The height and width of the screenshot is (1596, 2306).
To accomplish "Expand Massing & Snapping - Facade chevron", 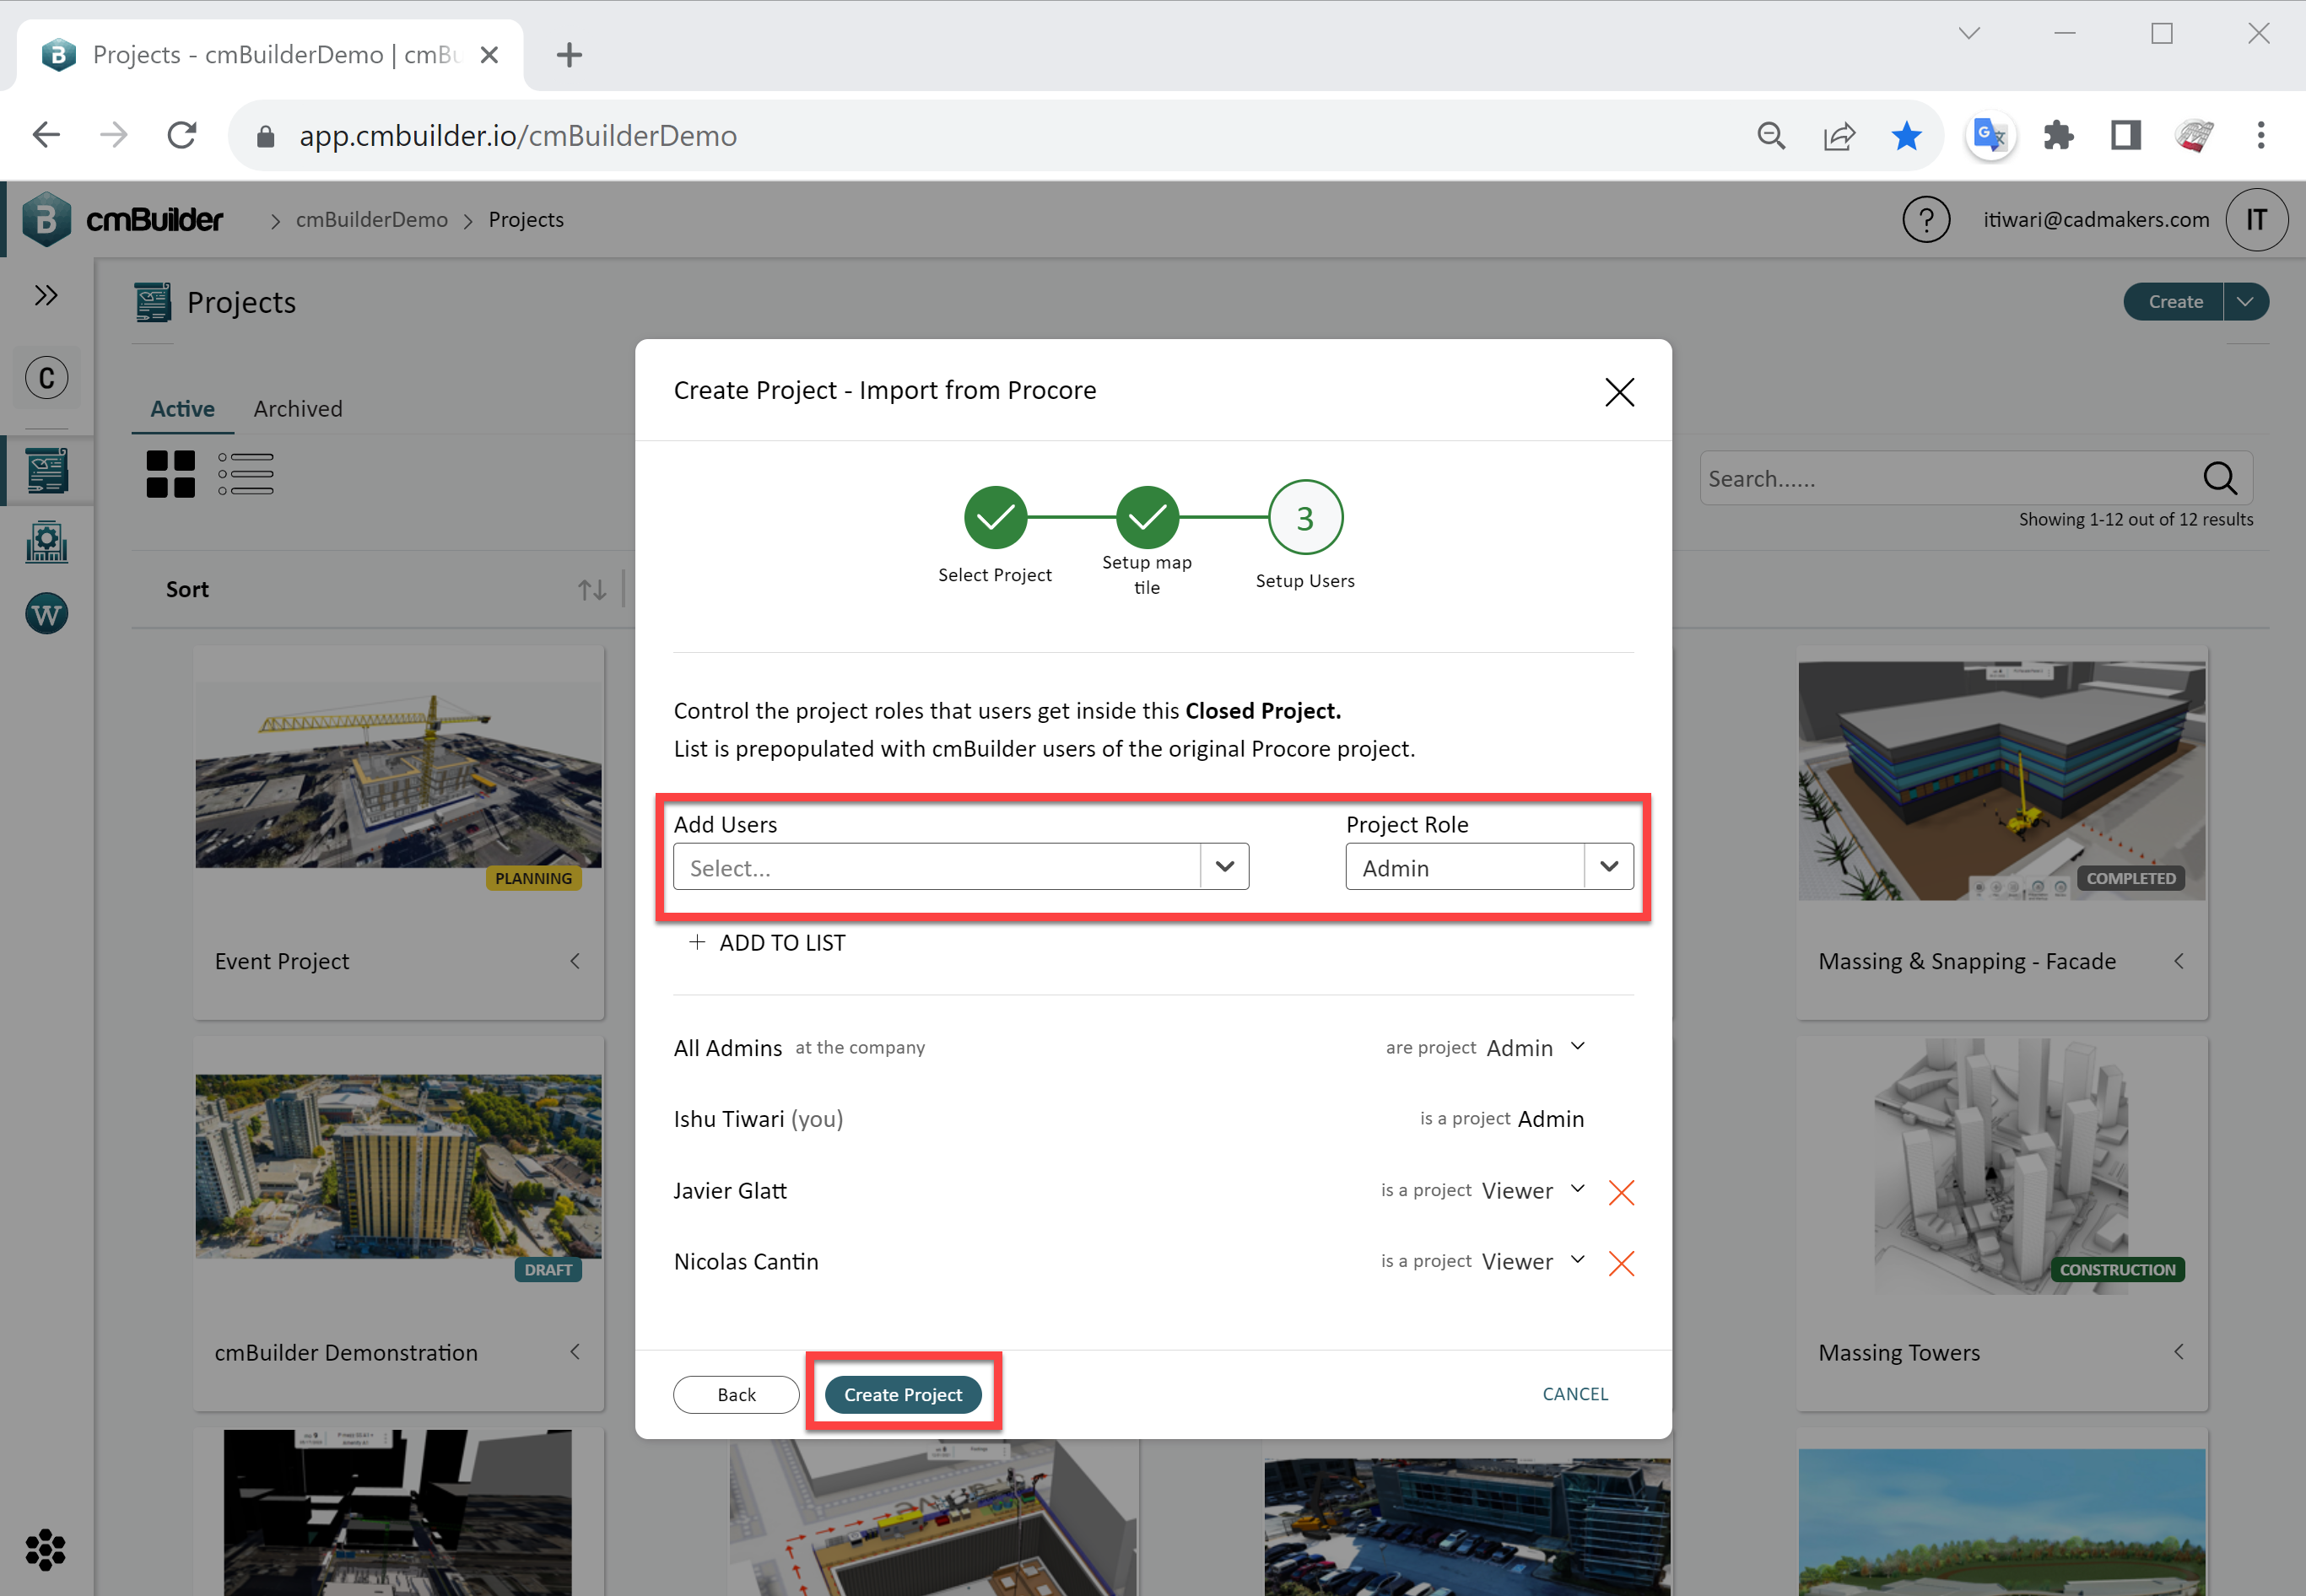I will tap(2178, 961).
